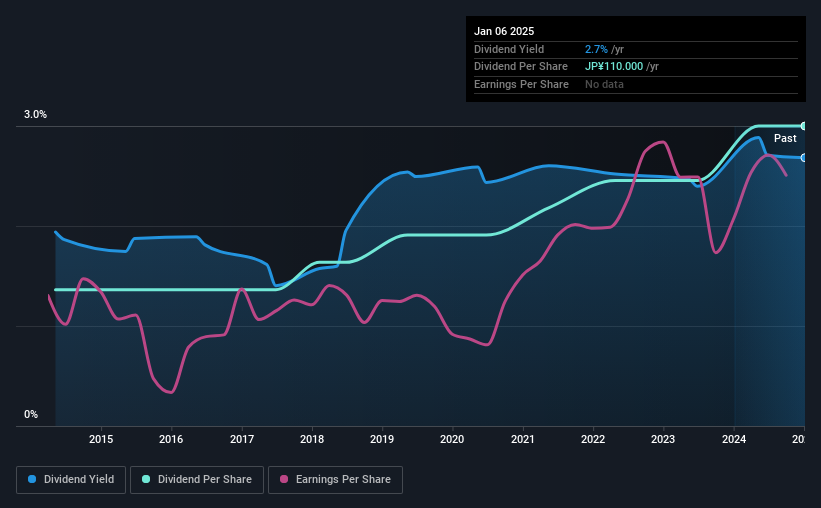Select the 2017 x-axis label

242,439
